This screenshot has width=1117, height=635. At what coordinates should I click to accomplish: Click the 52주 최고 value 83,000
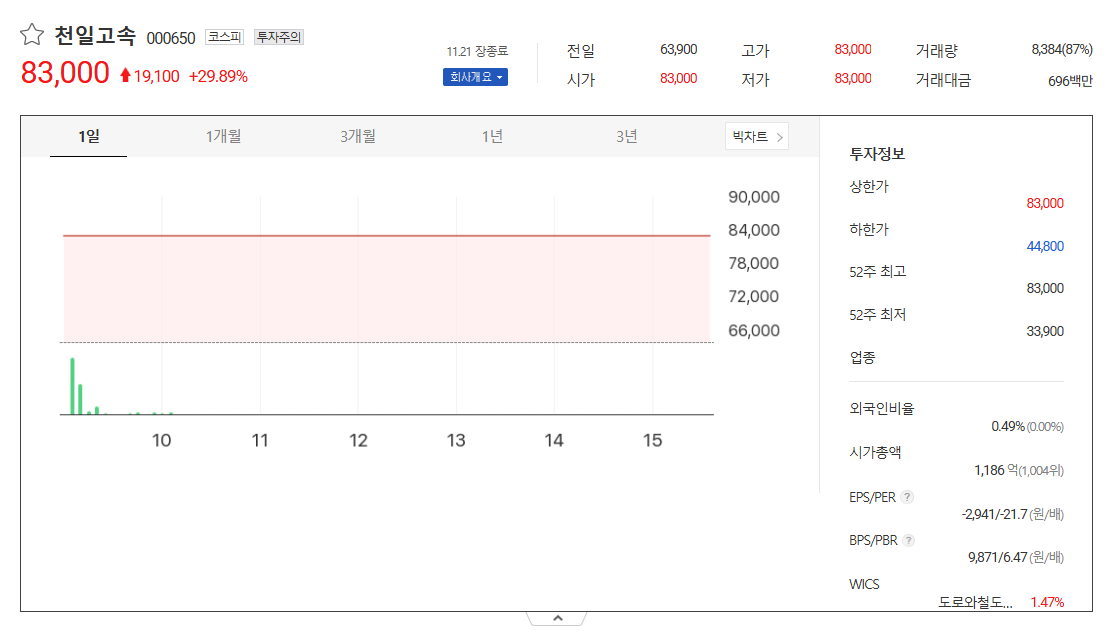(x=1045, y=288)
